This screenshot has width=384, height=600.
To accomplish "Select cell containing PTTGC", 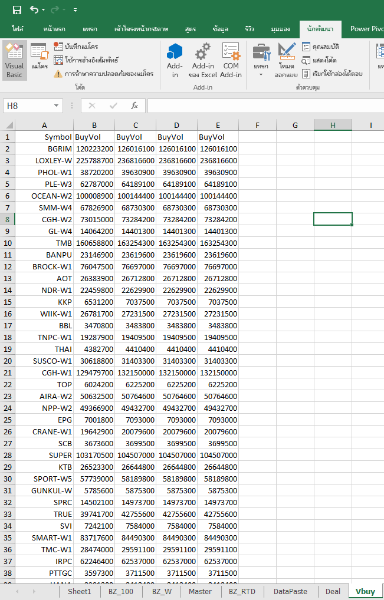I will tap(44, 573).
